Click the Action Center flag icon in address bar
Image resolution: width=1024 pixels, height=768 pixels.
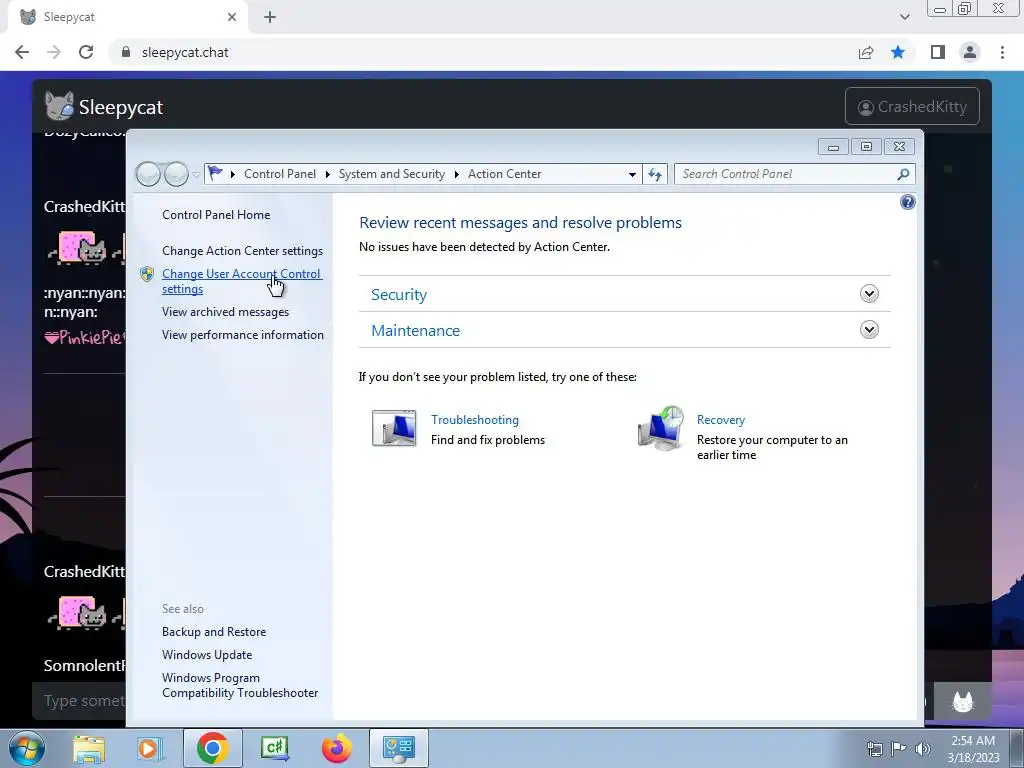[x=215, y=173]
